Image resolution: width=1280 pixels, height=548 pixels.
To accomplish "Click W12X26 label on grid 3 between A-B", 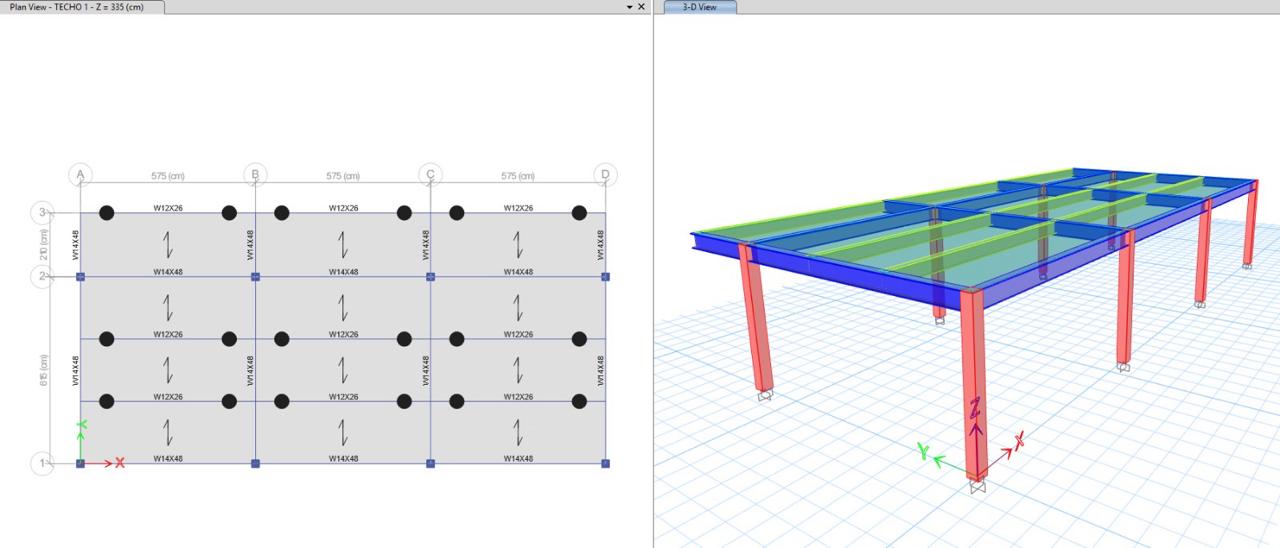I will (167, 208).
